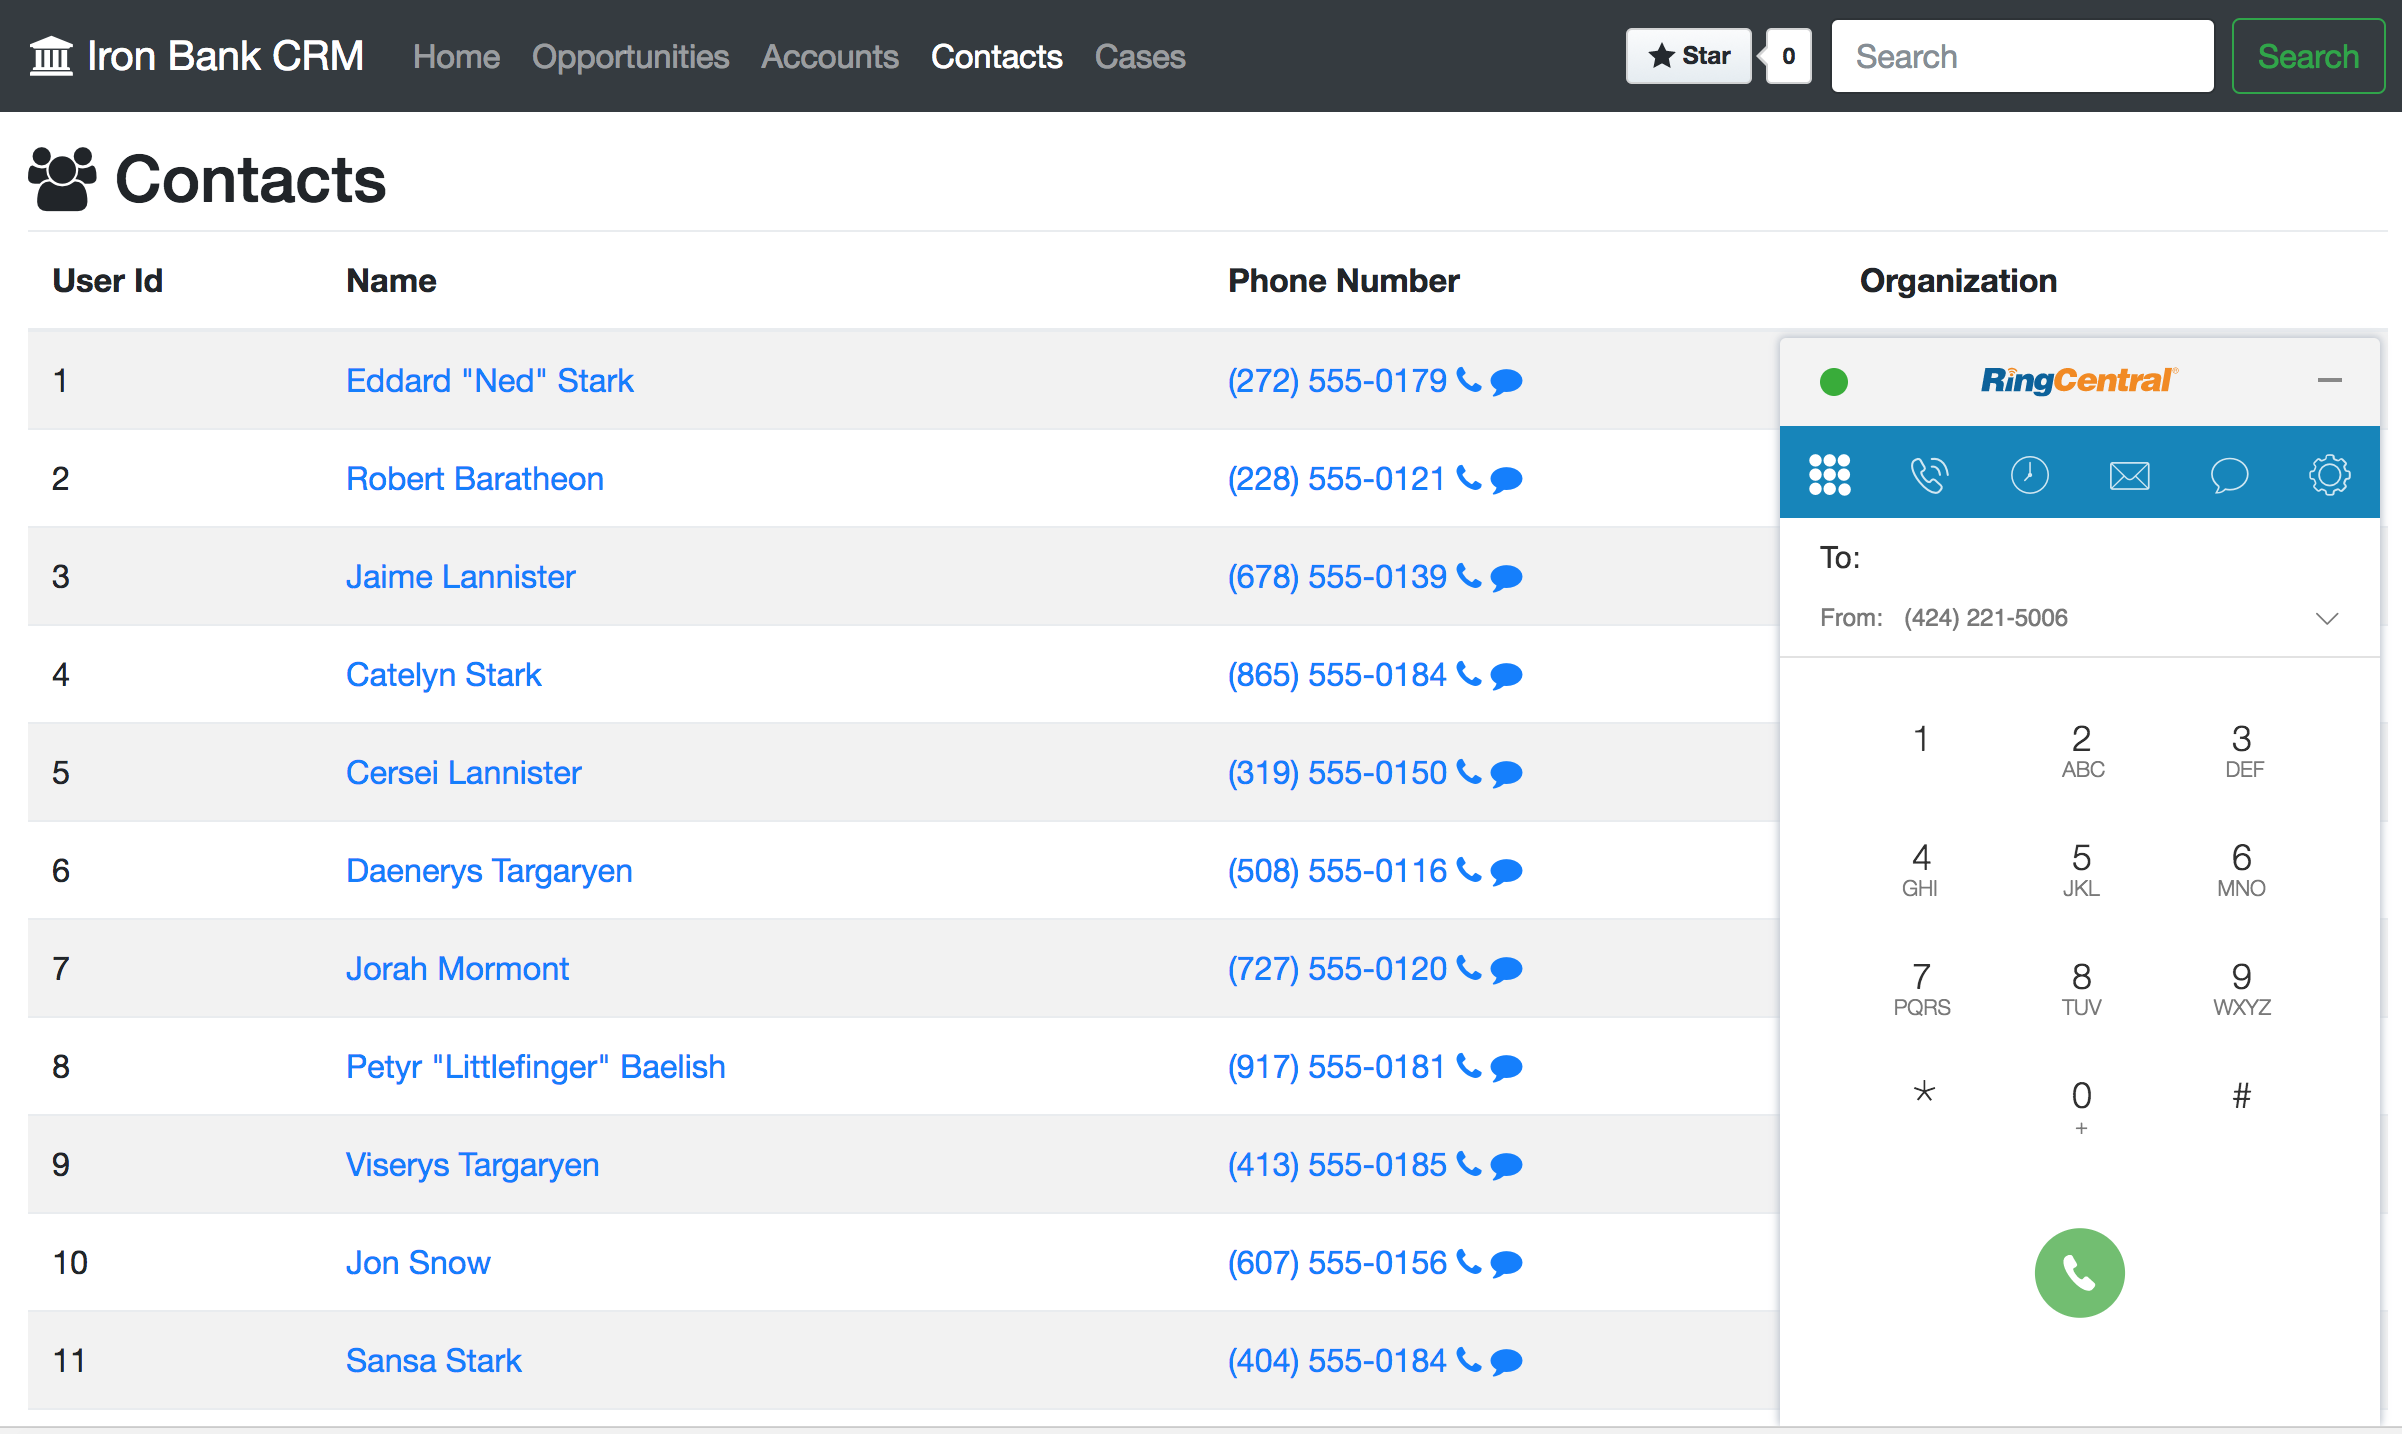Toggle the Star filter
Image resolution: width=2402 pixels, height=1434 pixels.
click(1688, 56)
